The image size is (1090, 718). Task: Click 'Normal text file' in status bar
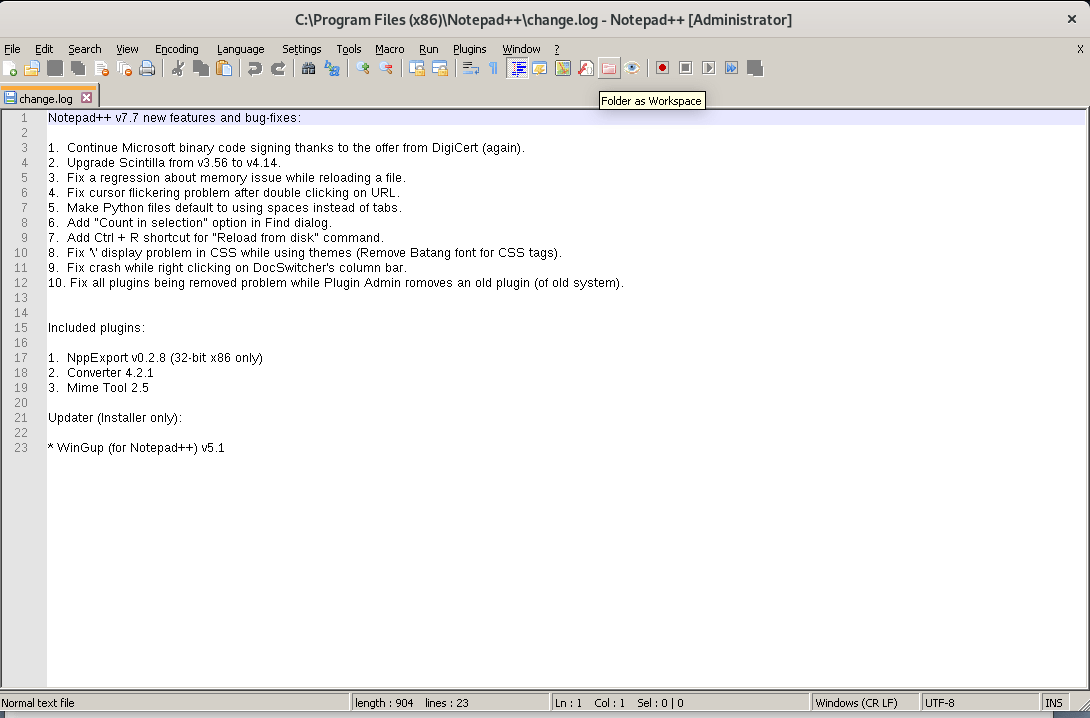(x=38, y=703)
